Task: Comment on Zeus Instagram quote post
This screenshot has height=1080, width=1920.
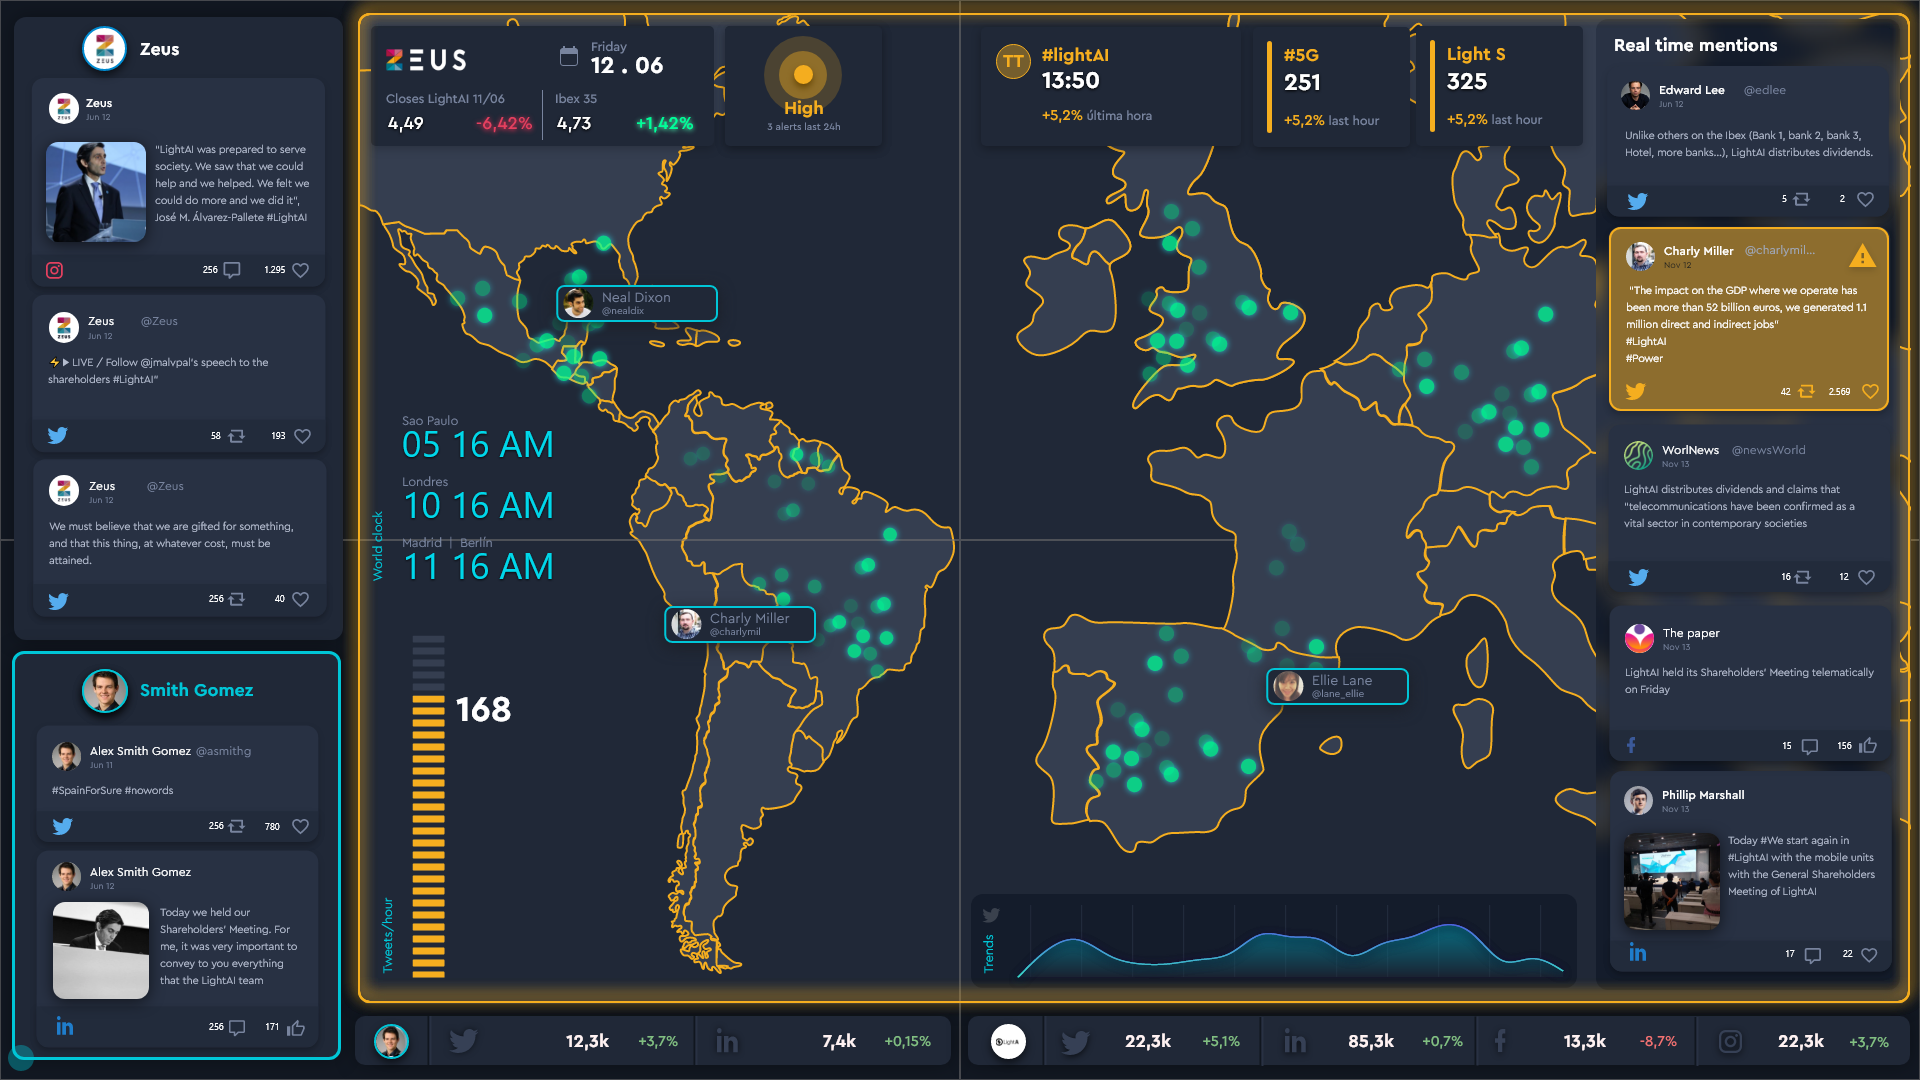Action: pyautogui.click(x=232, y=270)
